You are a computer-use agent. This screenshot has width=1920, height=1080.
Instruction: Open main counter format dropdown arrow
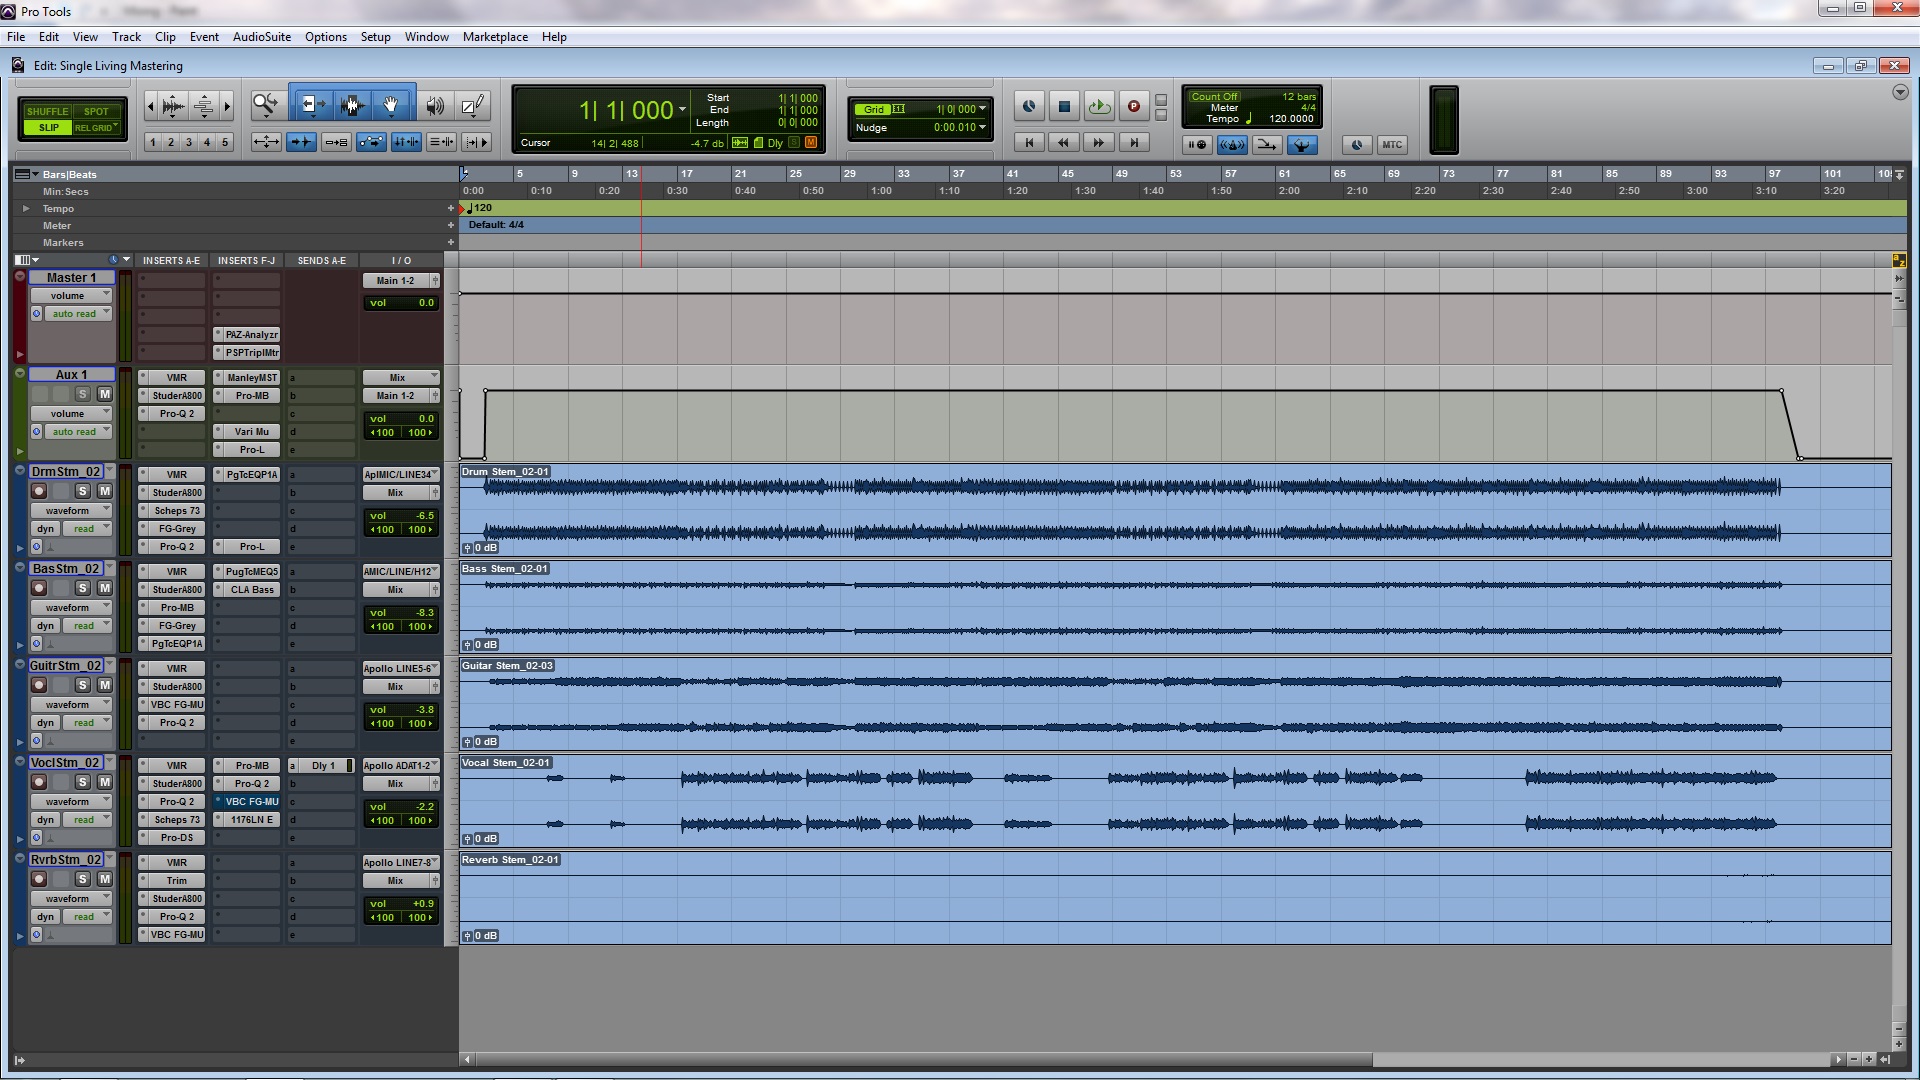pos(682,110)
